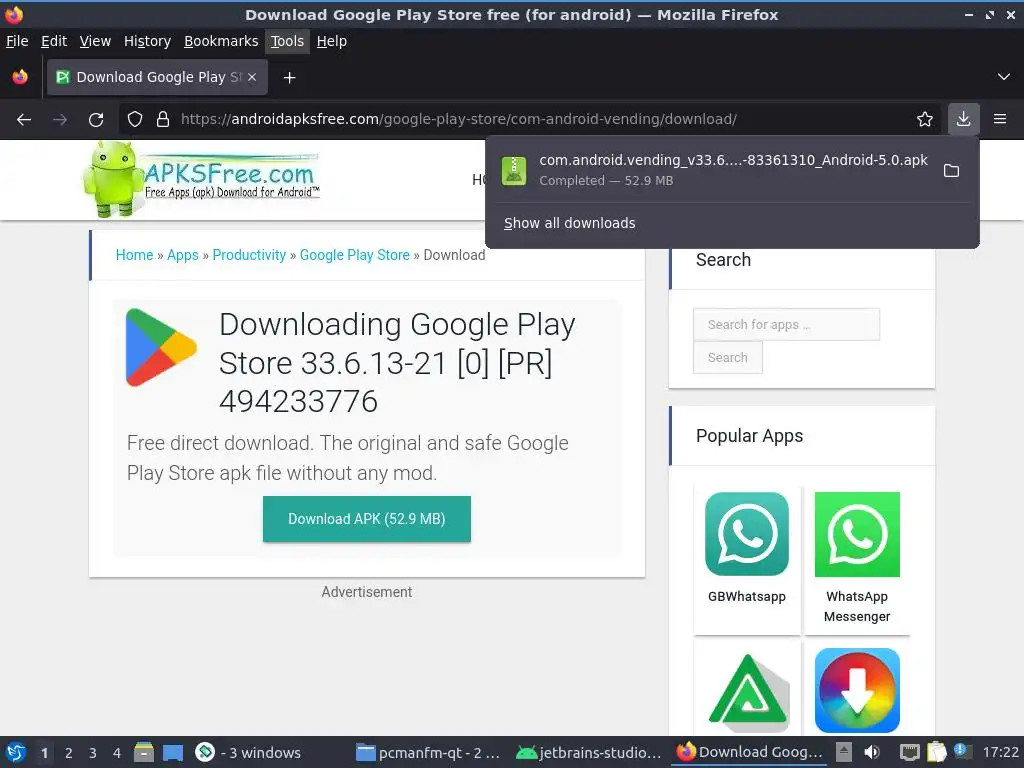The height and width of the screenshot is (768, 1024).
Task: Open the GBWhatsapp app icon
Action: pyautogui.click(x=747, y=534)
